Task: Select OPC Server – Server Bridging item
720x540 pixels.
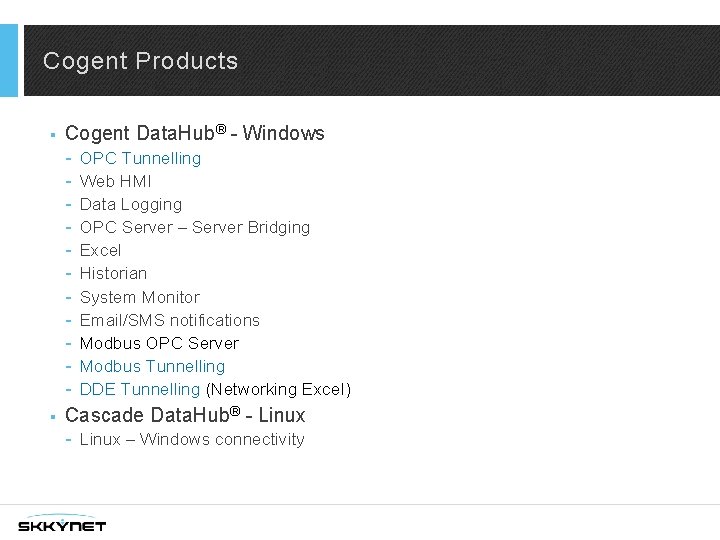Action: pos(195,227)
